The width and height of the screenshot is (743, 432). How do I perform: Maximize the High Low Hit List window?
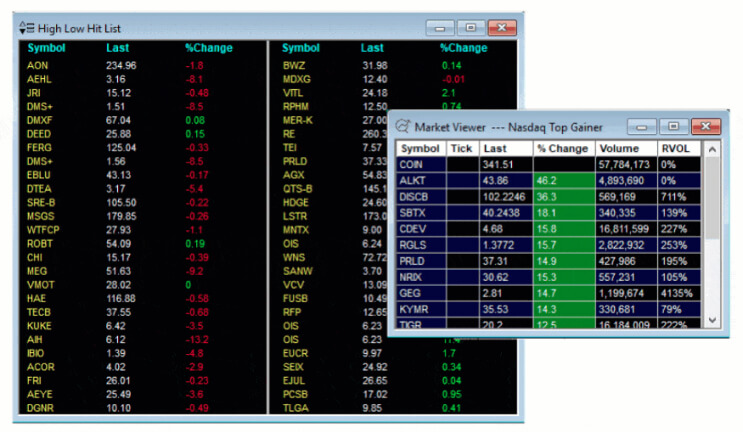coord(470,28)
